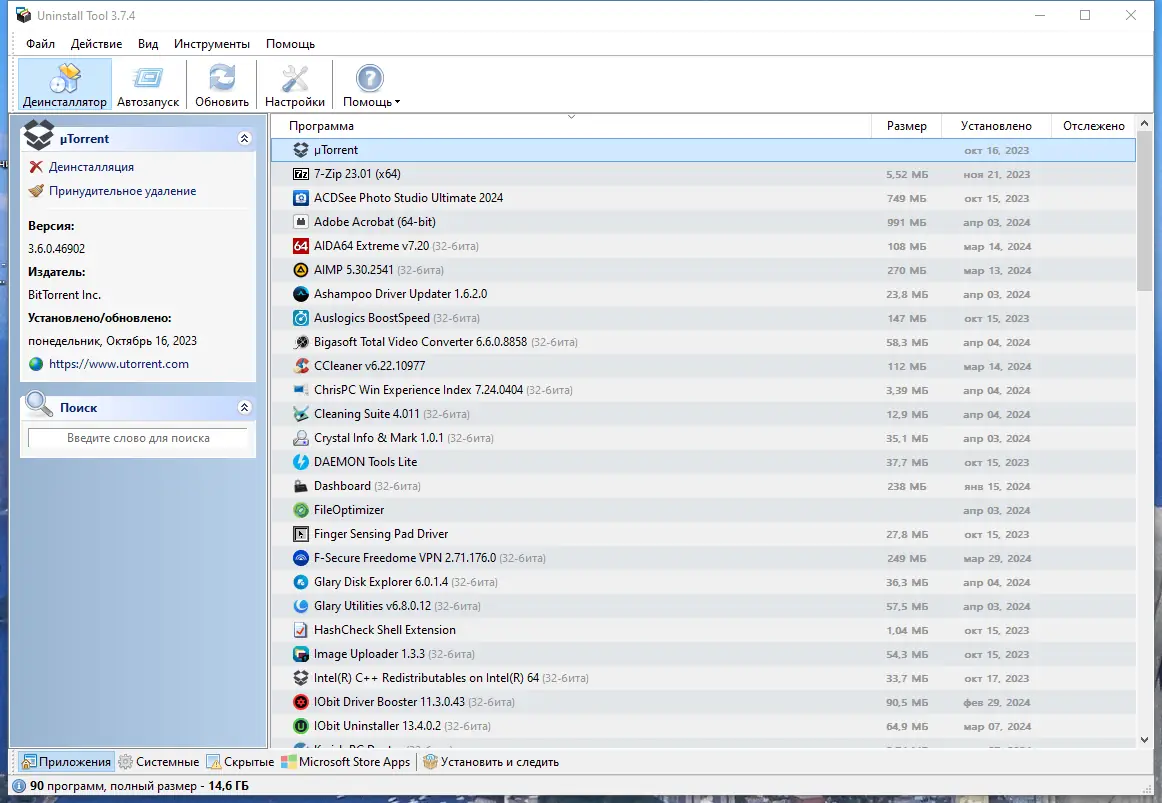Image resolution: width=1162 pixels, height=803 pixels.
Task: Click the Glary Utilities icon
Action: tap(300, 606)
